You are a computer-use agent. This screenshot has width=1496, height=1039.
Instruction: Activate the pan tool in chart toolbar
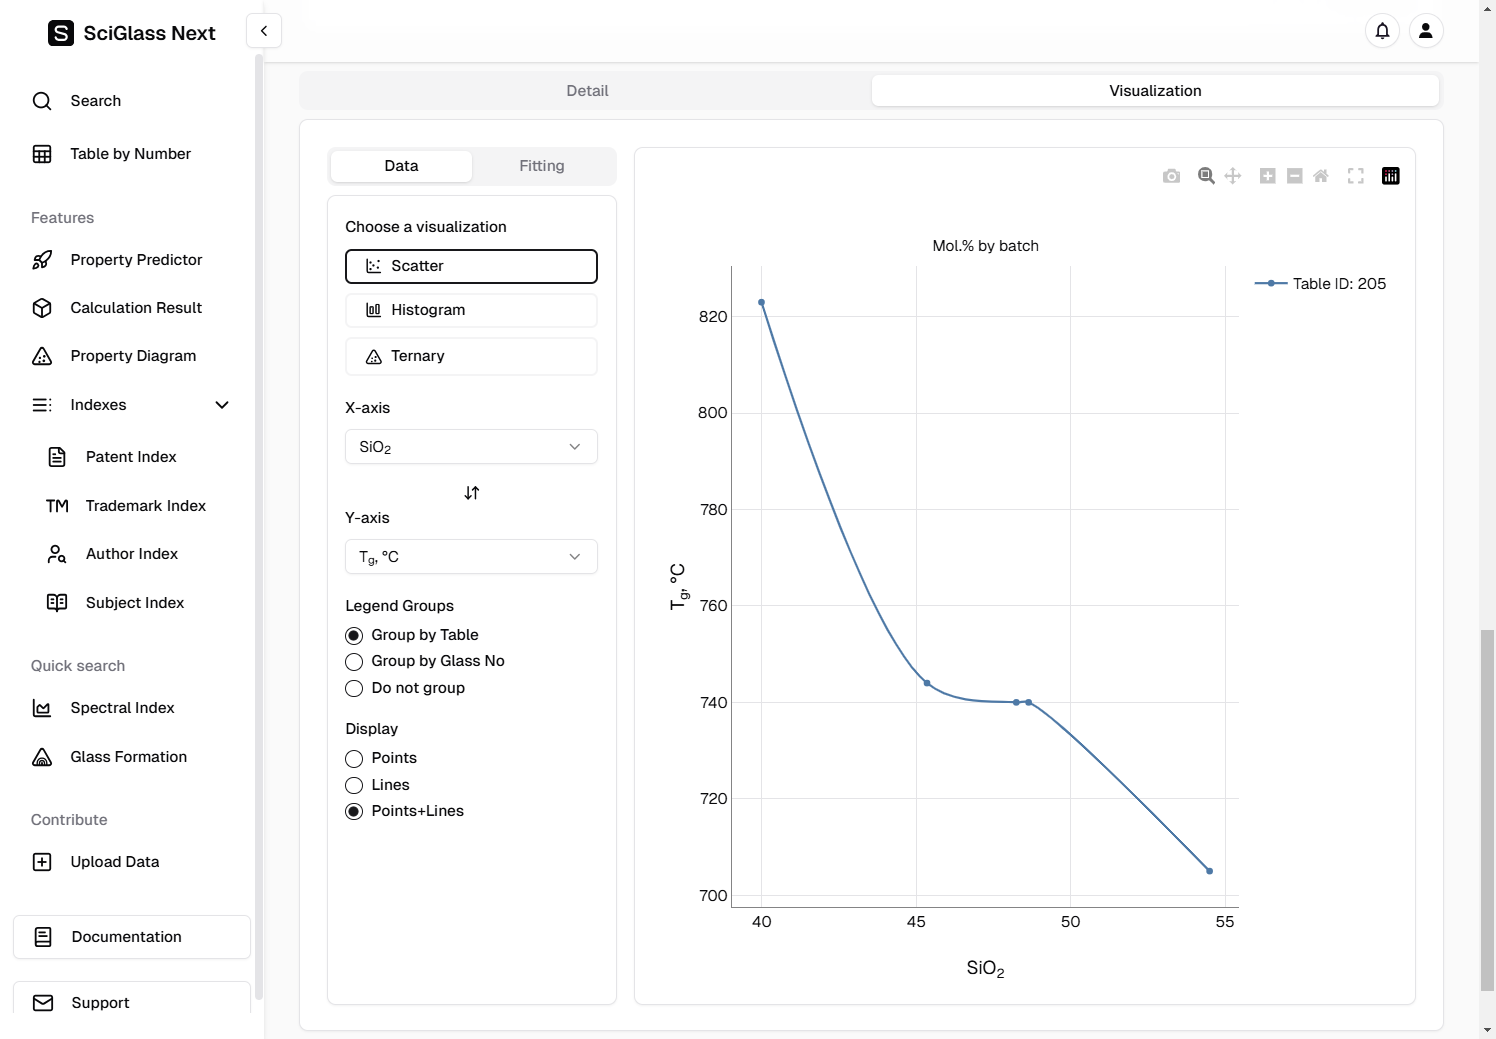1233,176
